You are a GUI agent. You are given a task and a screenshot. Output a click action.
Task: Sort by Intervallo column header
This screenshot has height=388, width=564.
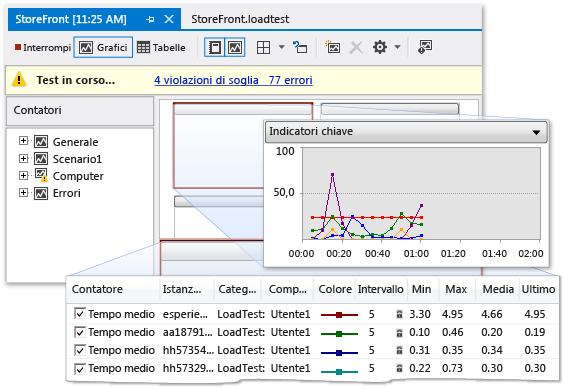[381, 289]
